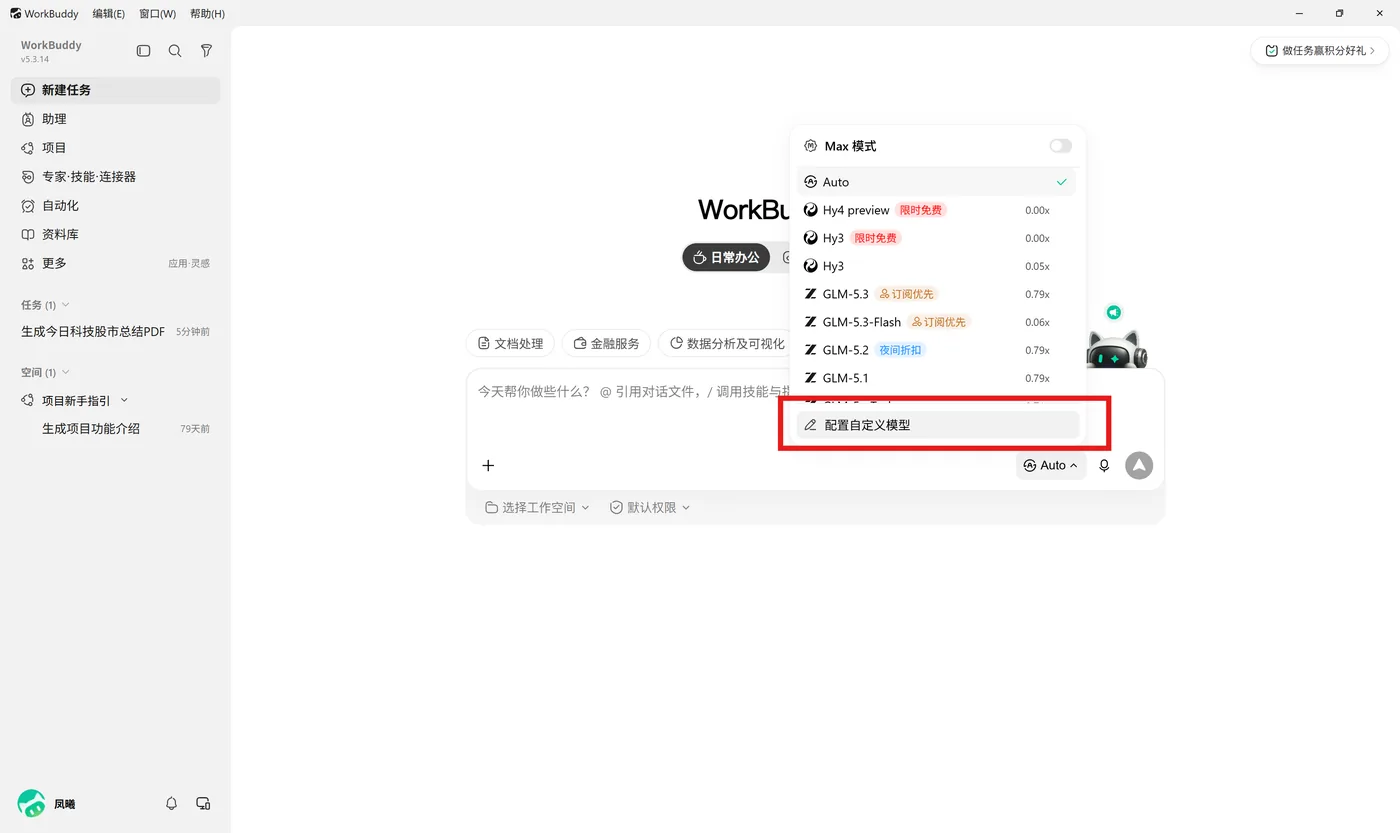Send the message with the arrow button

[x=1139, y=465]
